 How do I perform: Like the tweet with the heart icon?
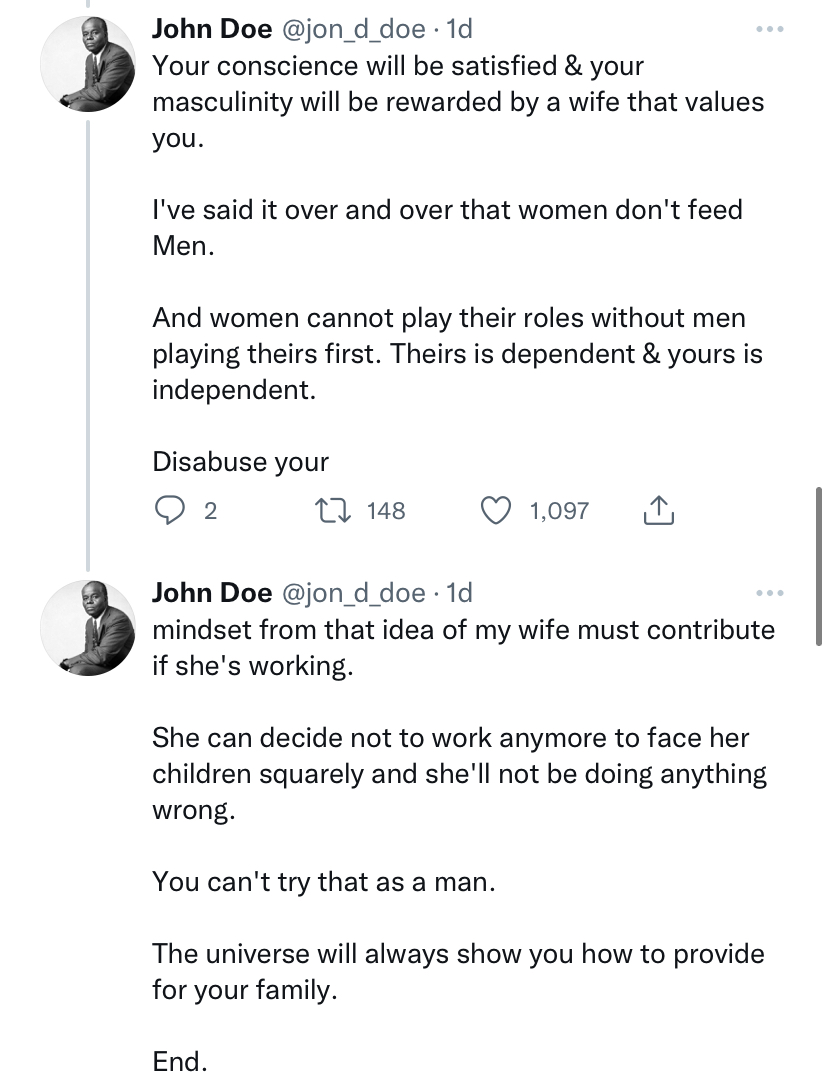tap(495, 512)
